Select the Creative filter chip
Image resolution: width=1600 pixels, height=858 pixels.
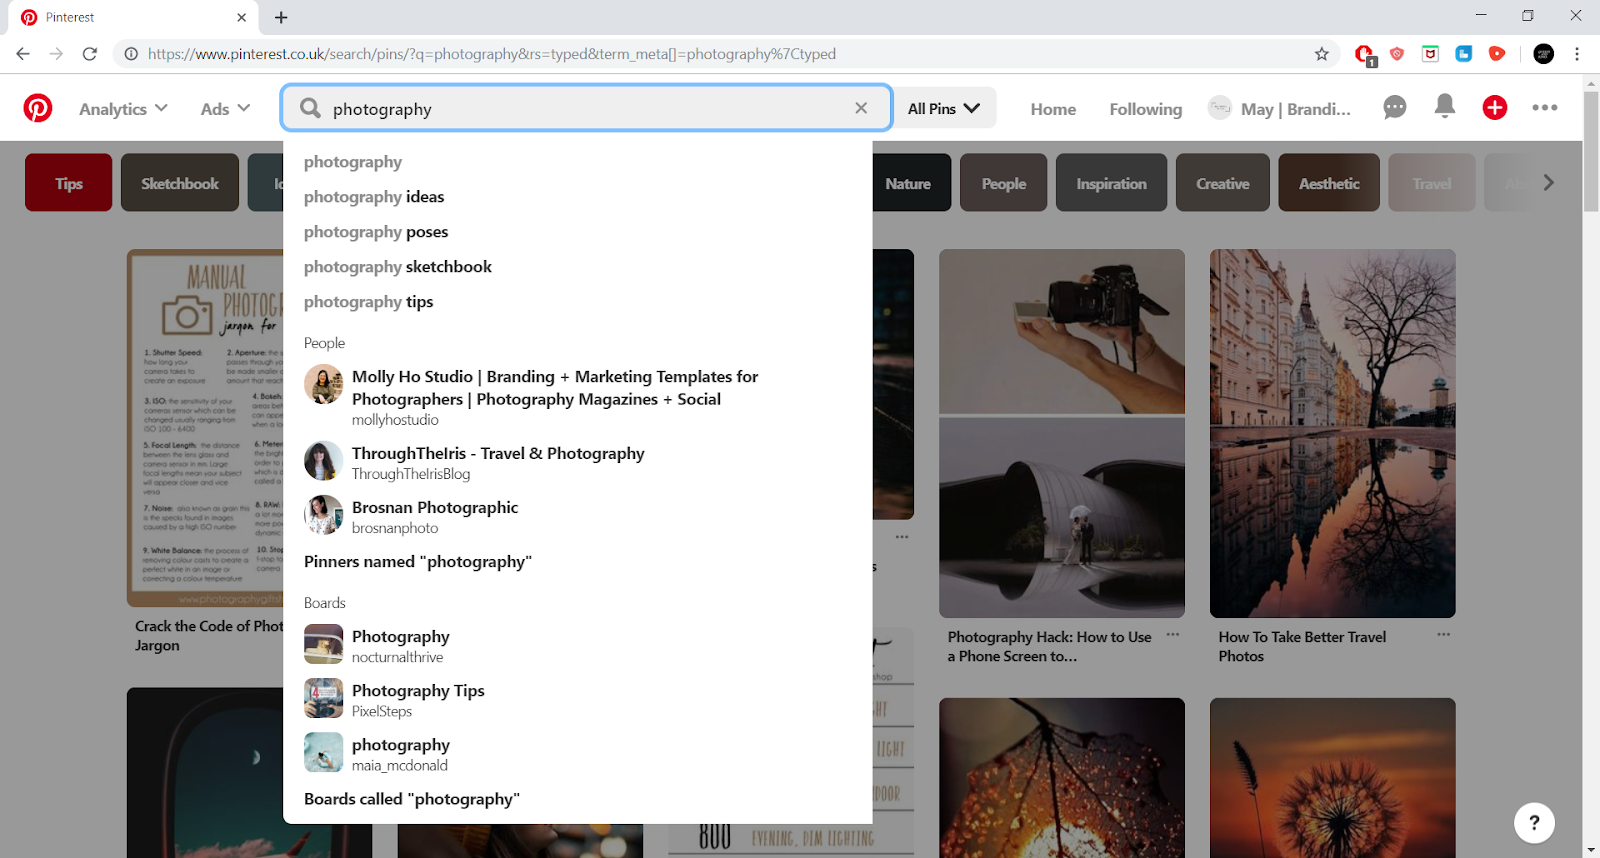[x=1223, y=182]
